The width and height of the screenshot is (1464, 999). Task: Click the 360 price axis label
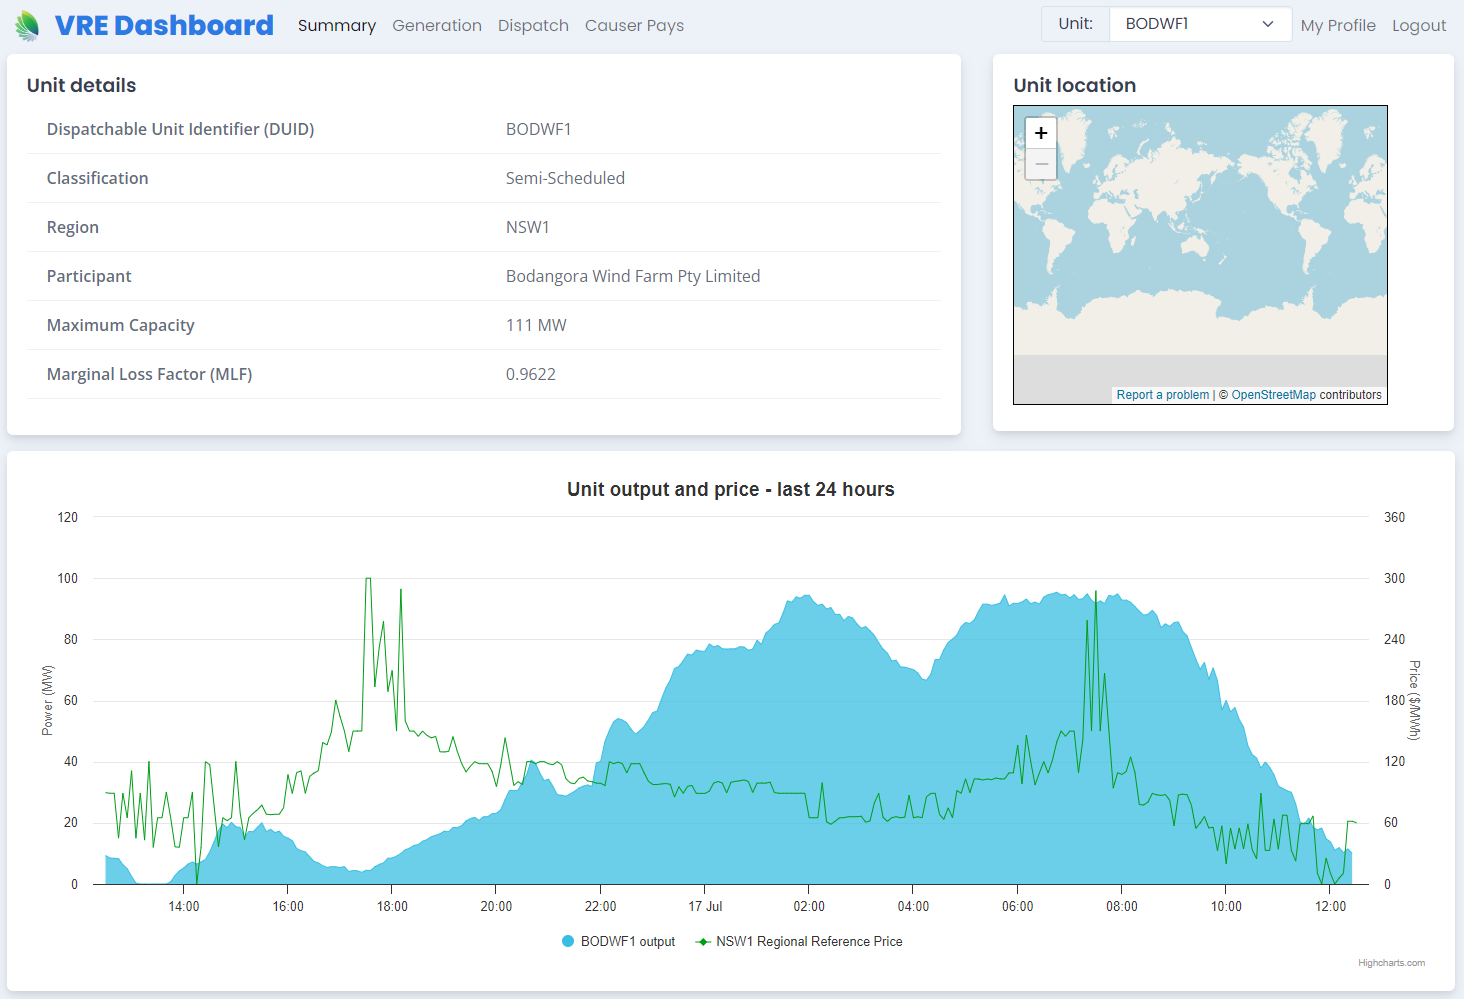click(x=1395, y=517)
